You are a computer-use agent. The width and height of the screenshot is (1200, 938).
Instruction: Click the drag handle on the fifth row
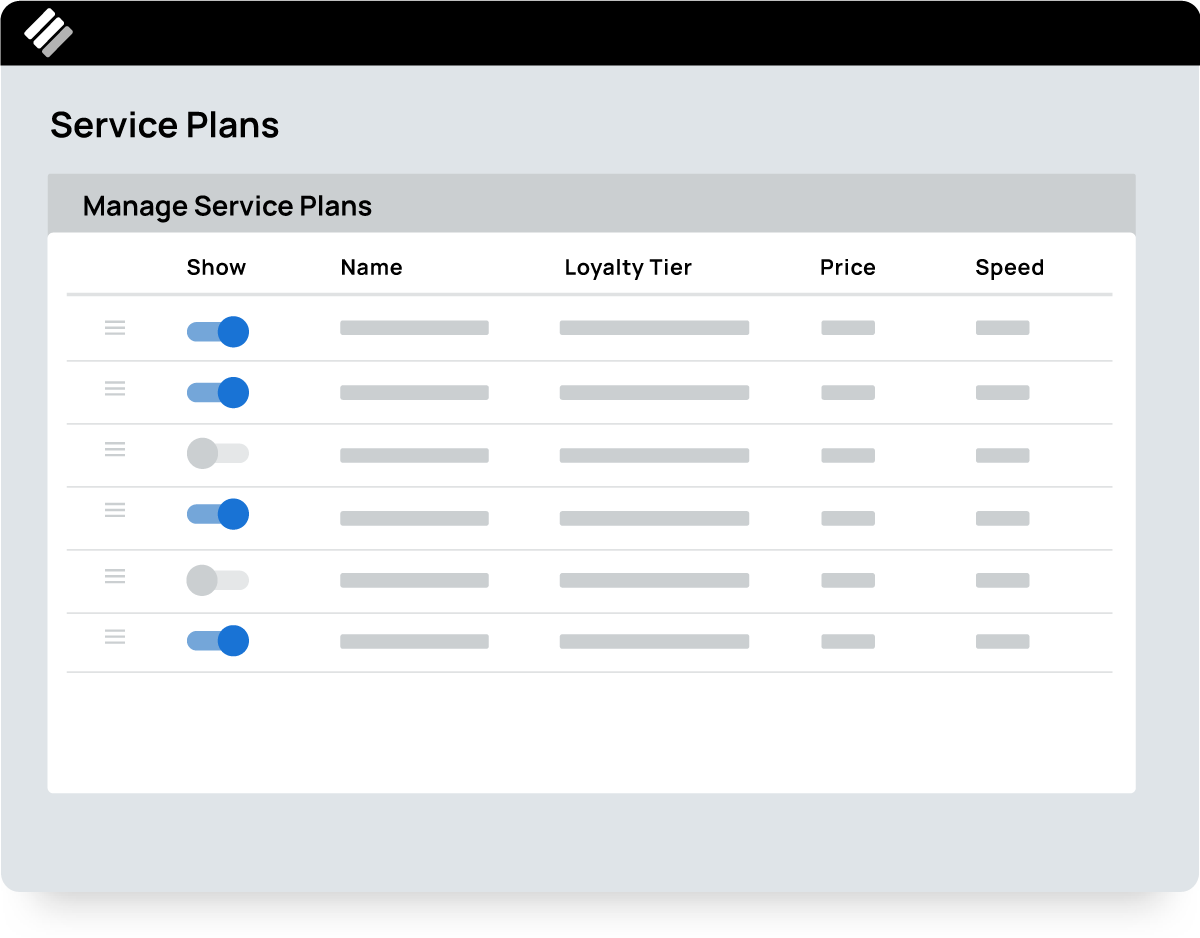tap(115, 577)
